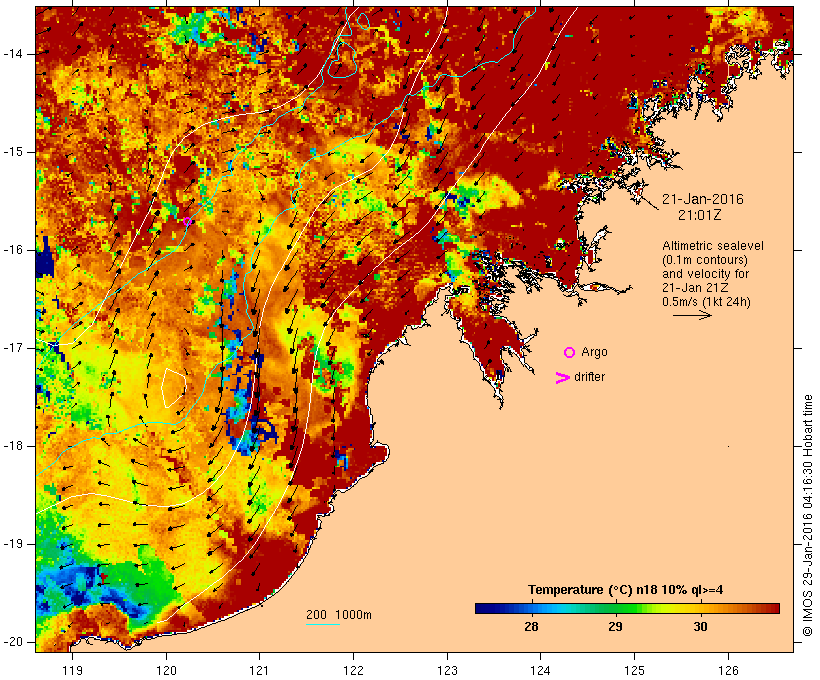
Task: Click the 125 longitude axis label
Action: (635, 670)
